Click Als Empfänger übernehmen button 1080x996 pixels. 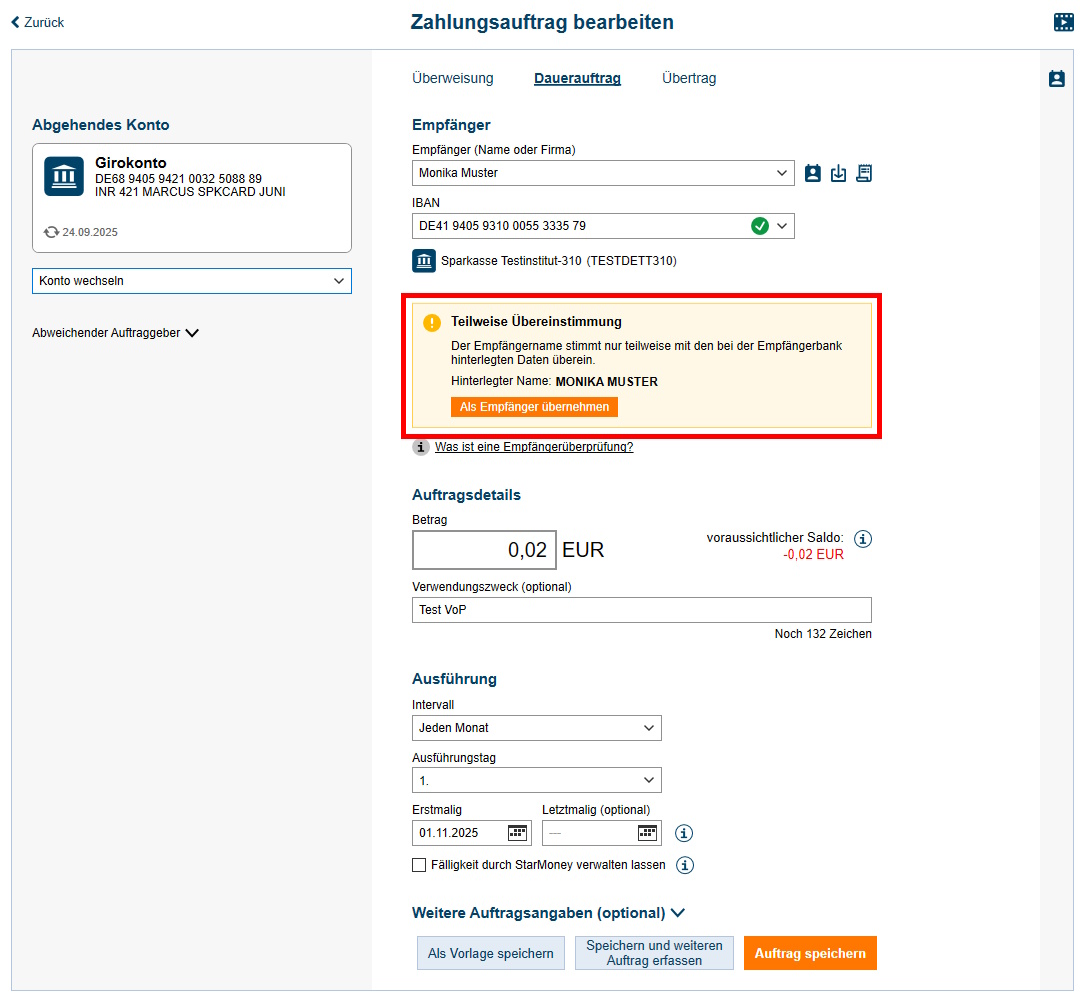[x=534, y=407]
